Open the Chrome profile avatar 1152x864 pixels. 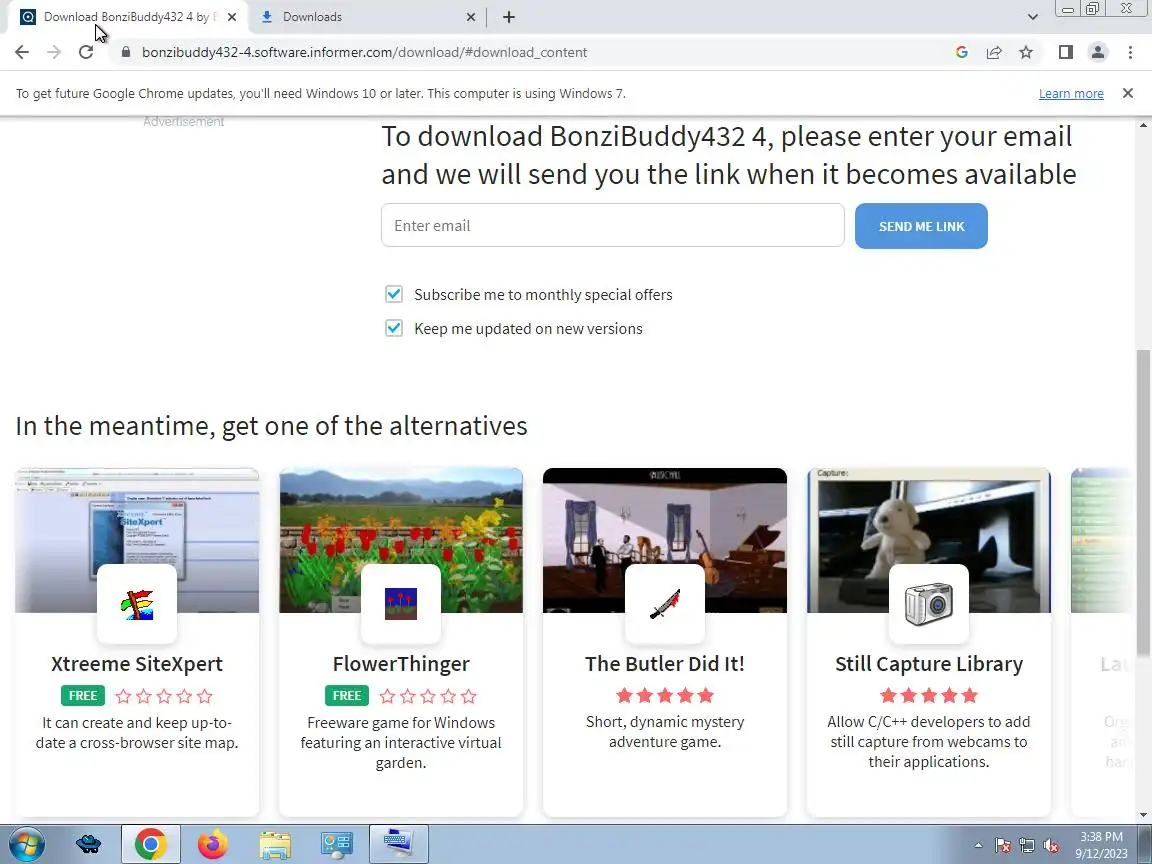click(x=1098, y=52)
